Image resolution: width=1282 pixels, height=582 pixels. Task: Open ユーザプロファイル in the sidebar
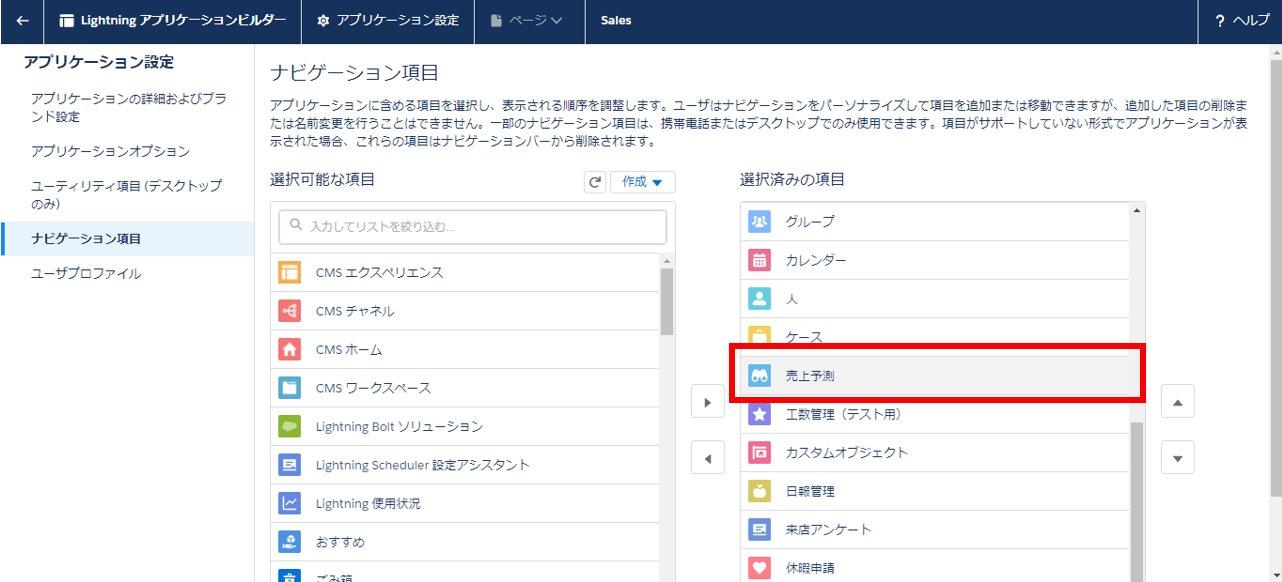pyautogui.click(x=86, y=274)
